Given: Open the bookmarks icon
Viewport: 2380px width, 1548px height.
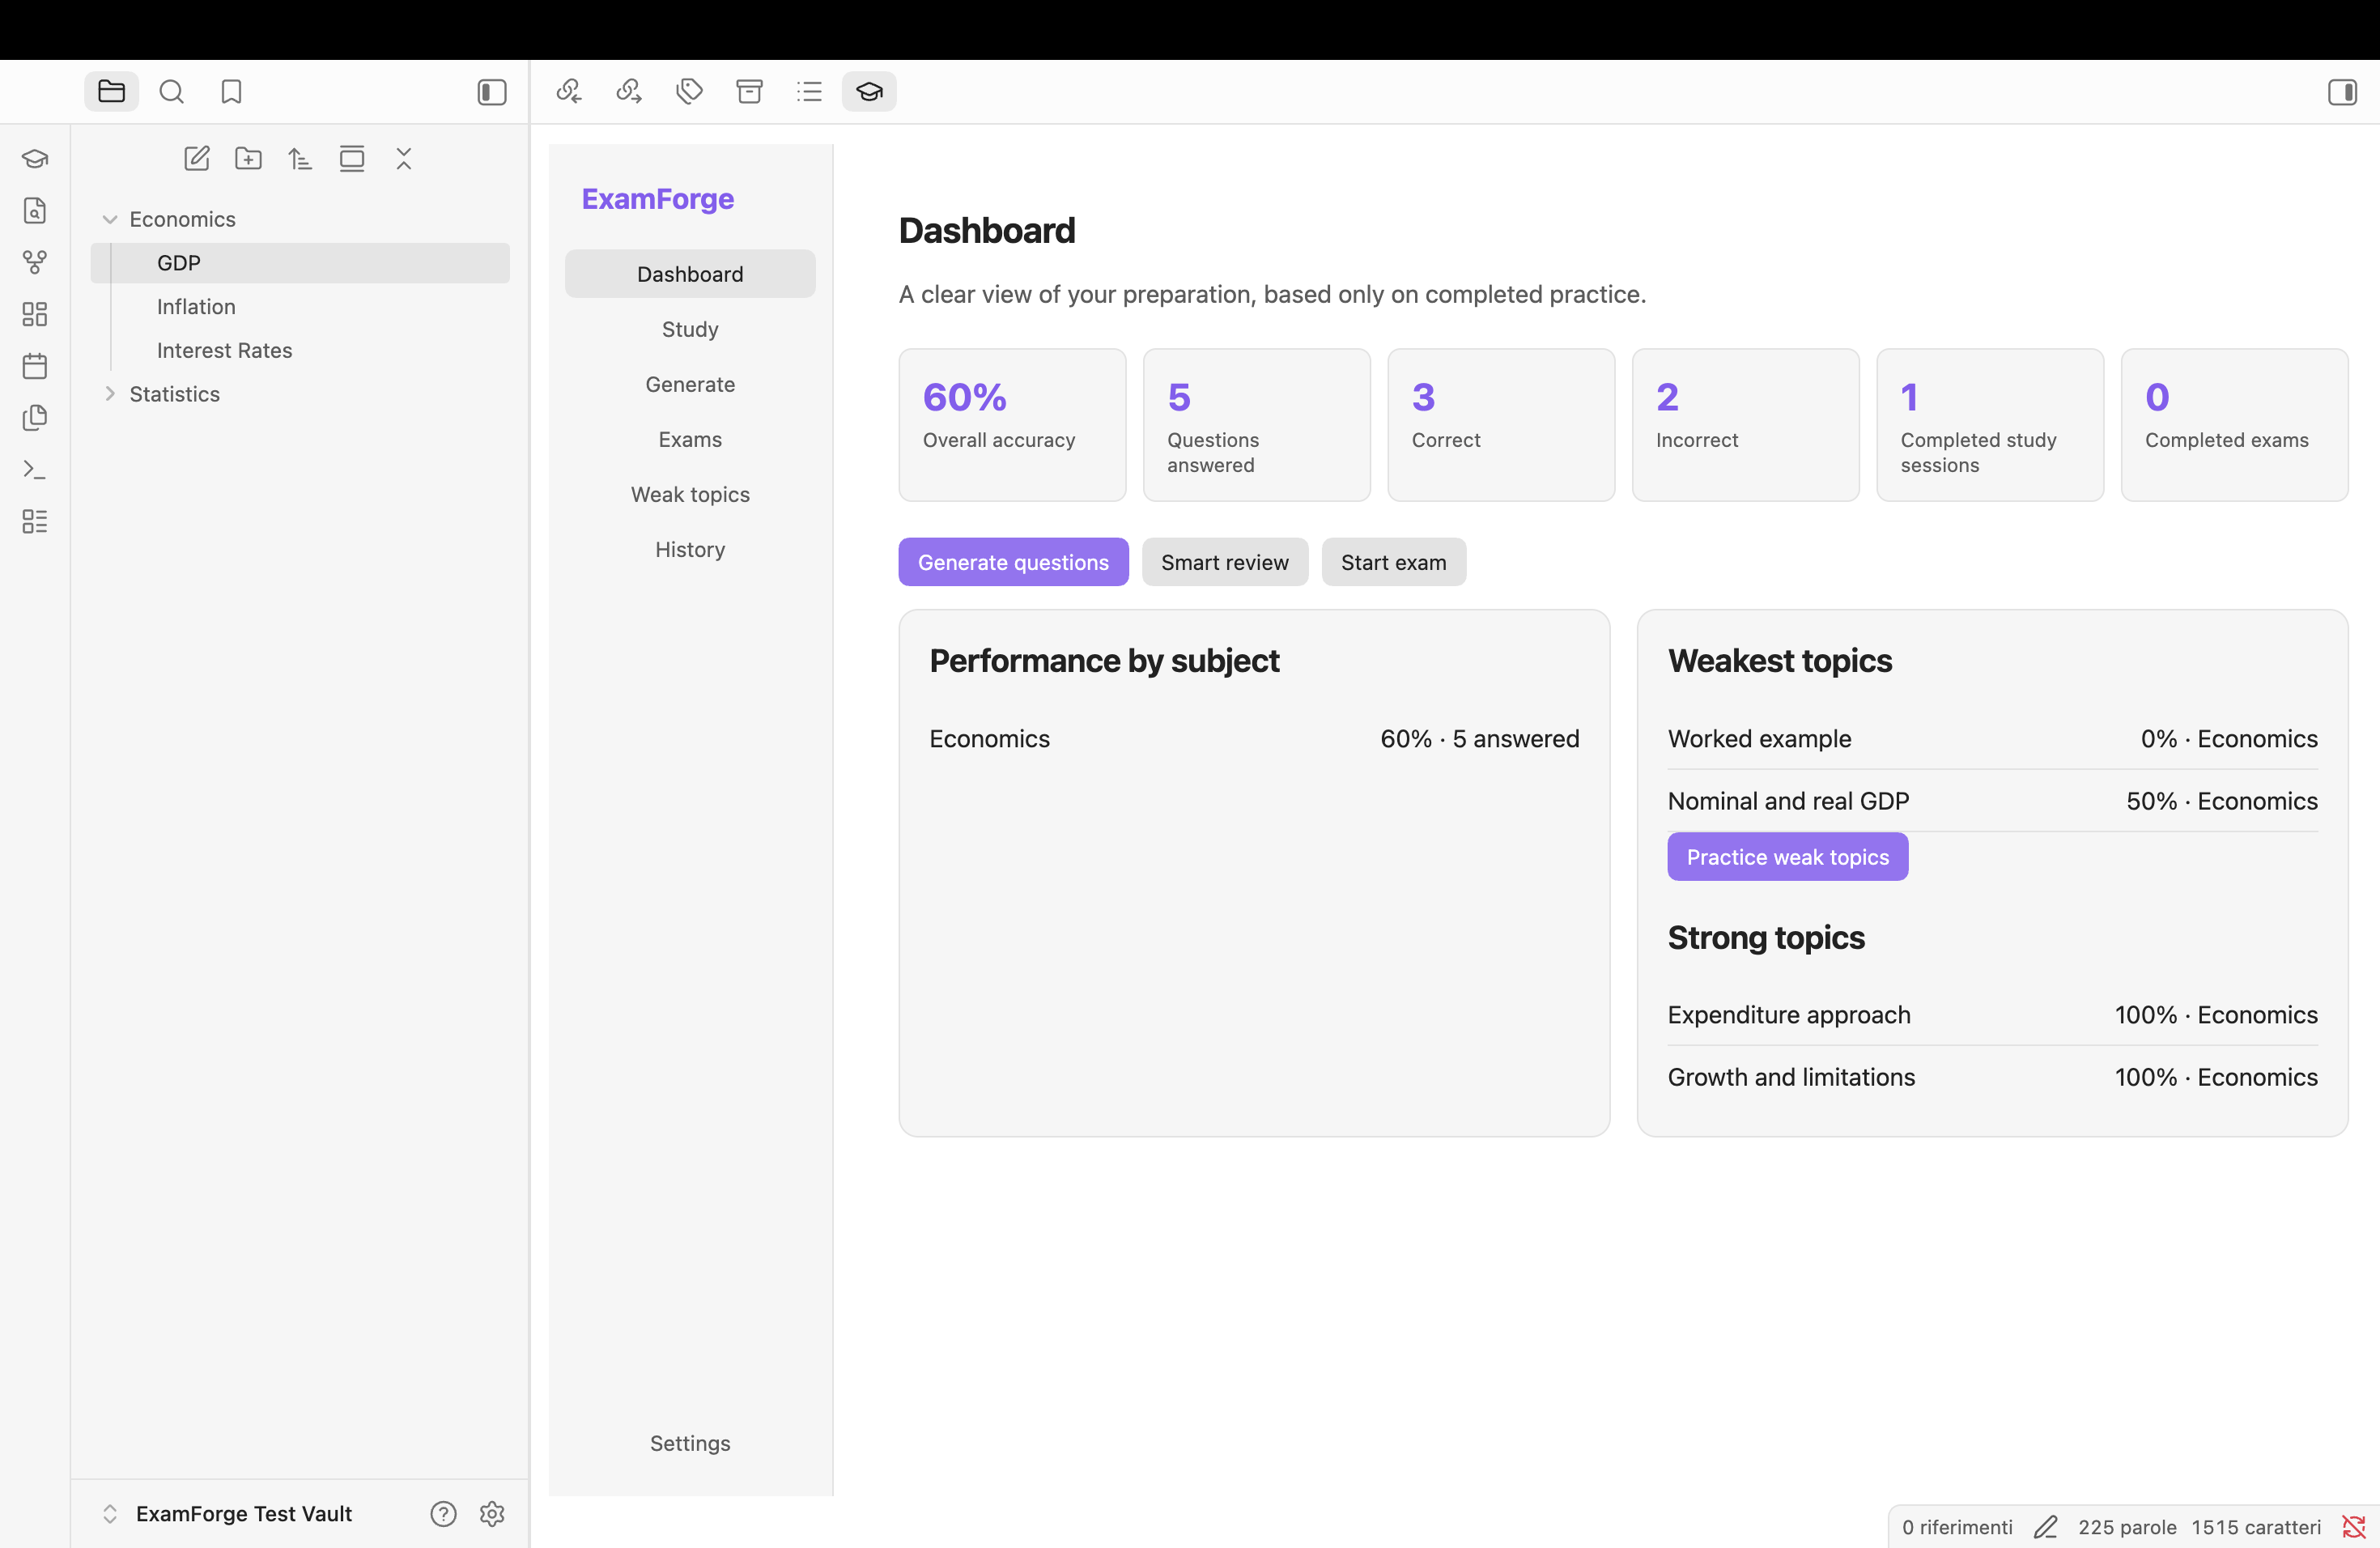Looking at the screenshot, I should point(232,92).
